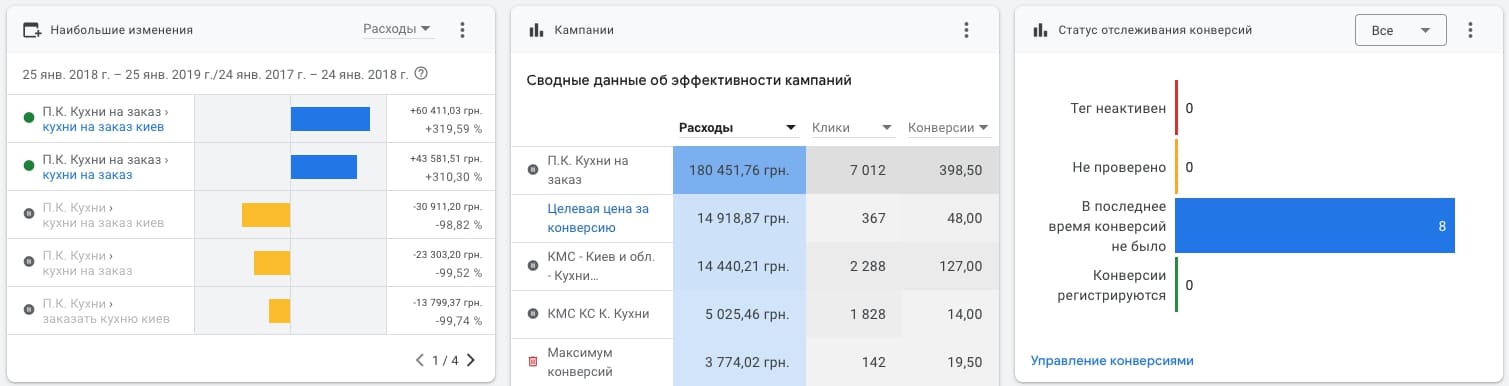
Task: Click the clicks value 7 012
Action: tap(867, 170)
